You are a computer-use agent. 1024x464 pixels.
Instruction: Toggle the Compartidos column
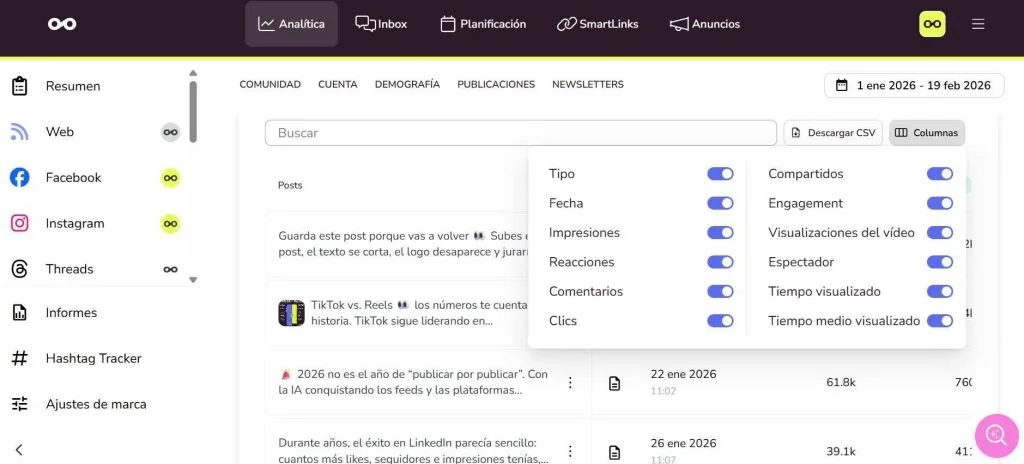click(940, 174)
